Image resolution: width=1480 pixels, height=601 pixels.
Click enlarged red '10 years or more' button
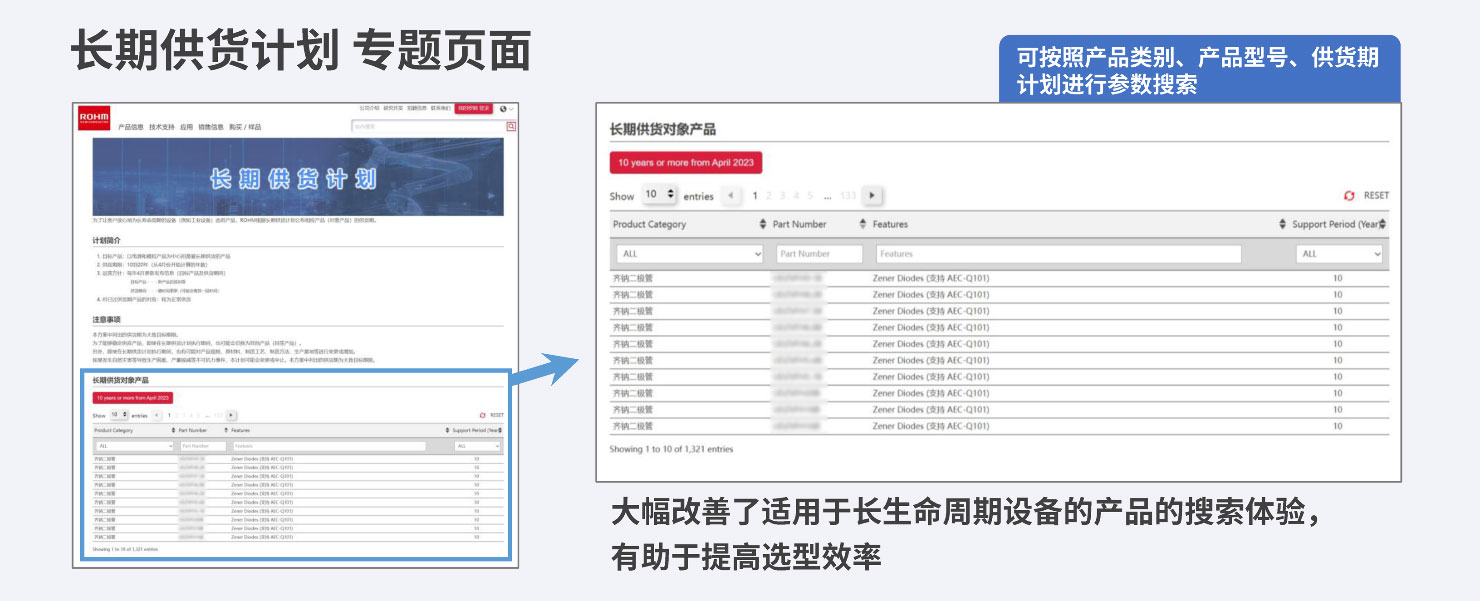click(x=686, y=163)
